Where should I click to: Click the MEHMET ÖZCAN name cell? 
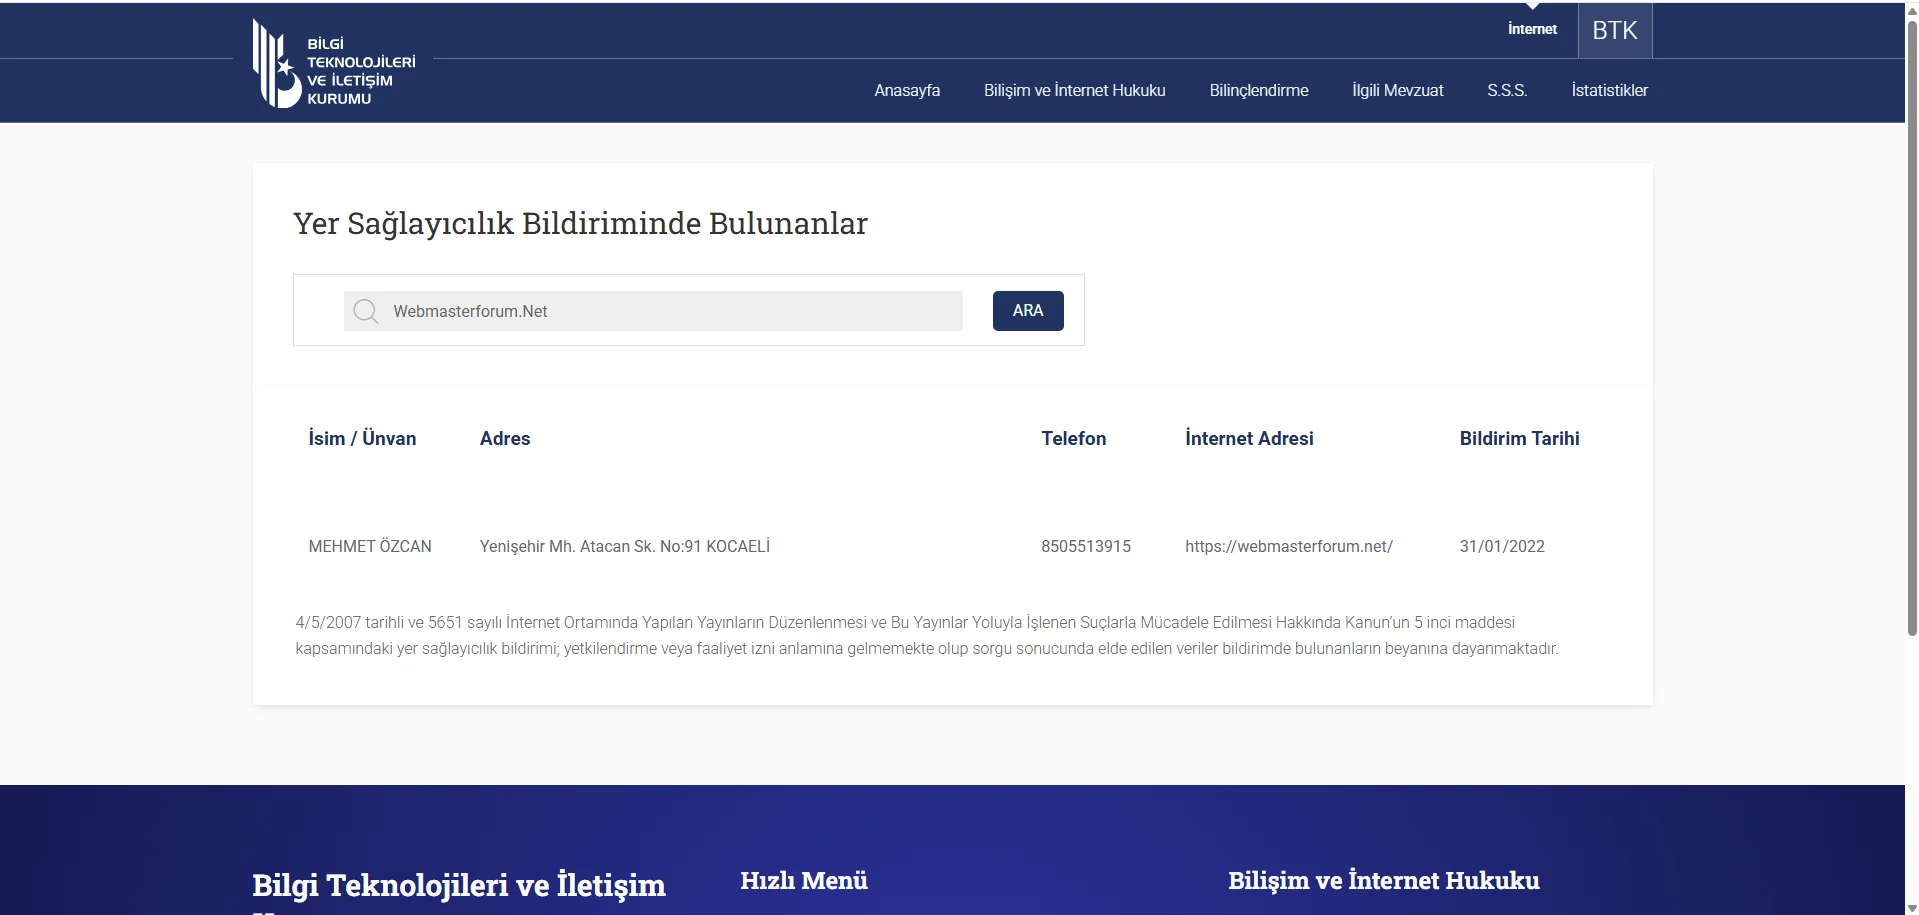(x=370, y=546)
